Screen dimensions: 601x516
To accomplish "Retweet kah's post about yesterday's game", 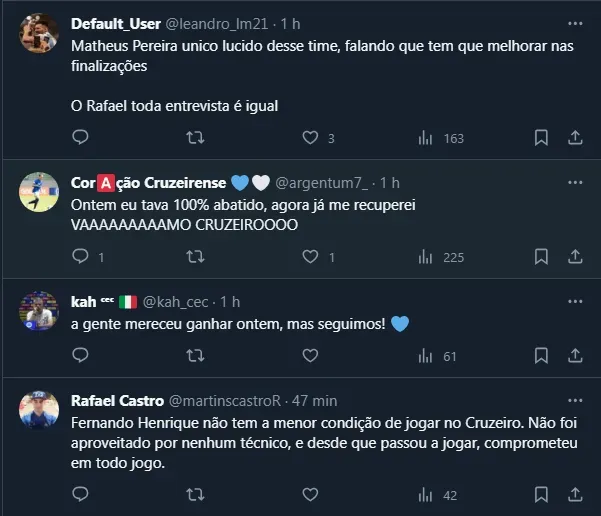I will (196, 356).
